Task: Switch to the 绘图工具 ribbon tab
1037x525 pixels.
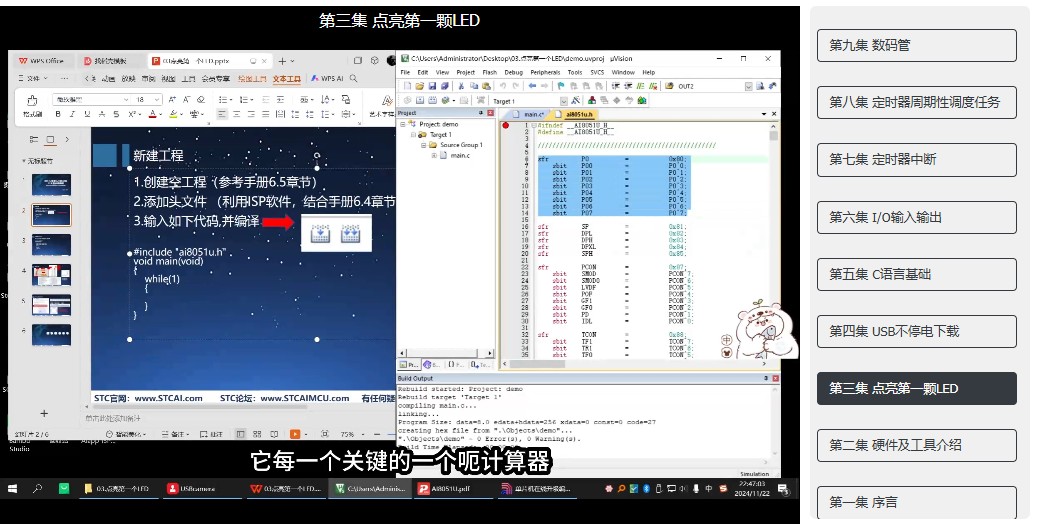Action: click(x=251, y=79)
